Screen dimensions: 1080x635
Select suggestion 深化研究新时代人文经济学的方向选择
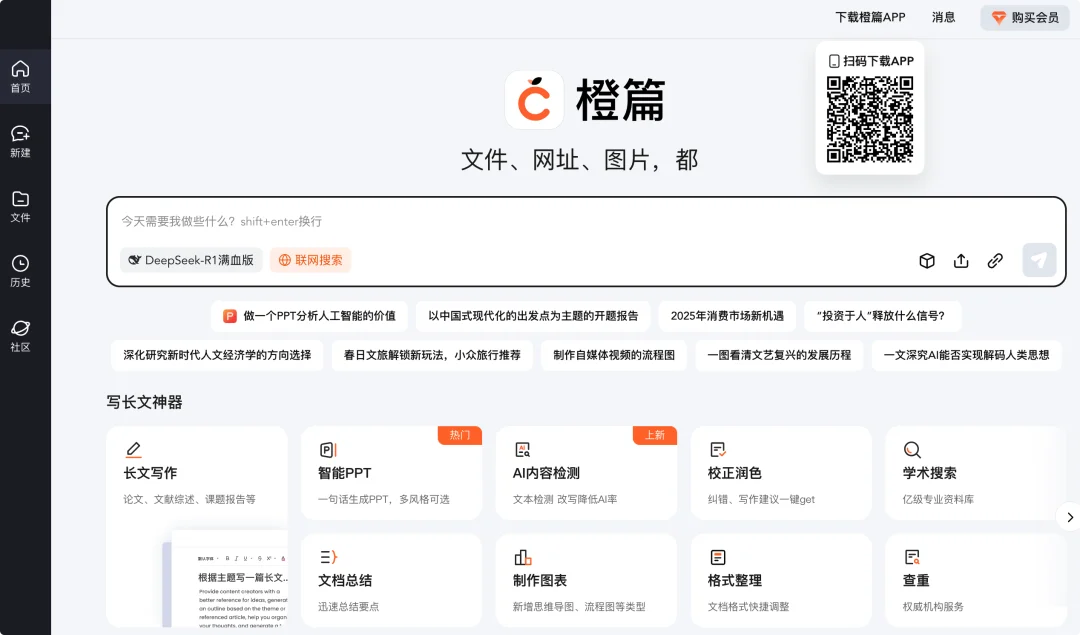tap(217, 355)
